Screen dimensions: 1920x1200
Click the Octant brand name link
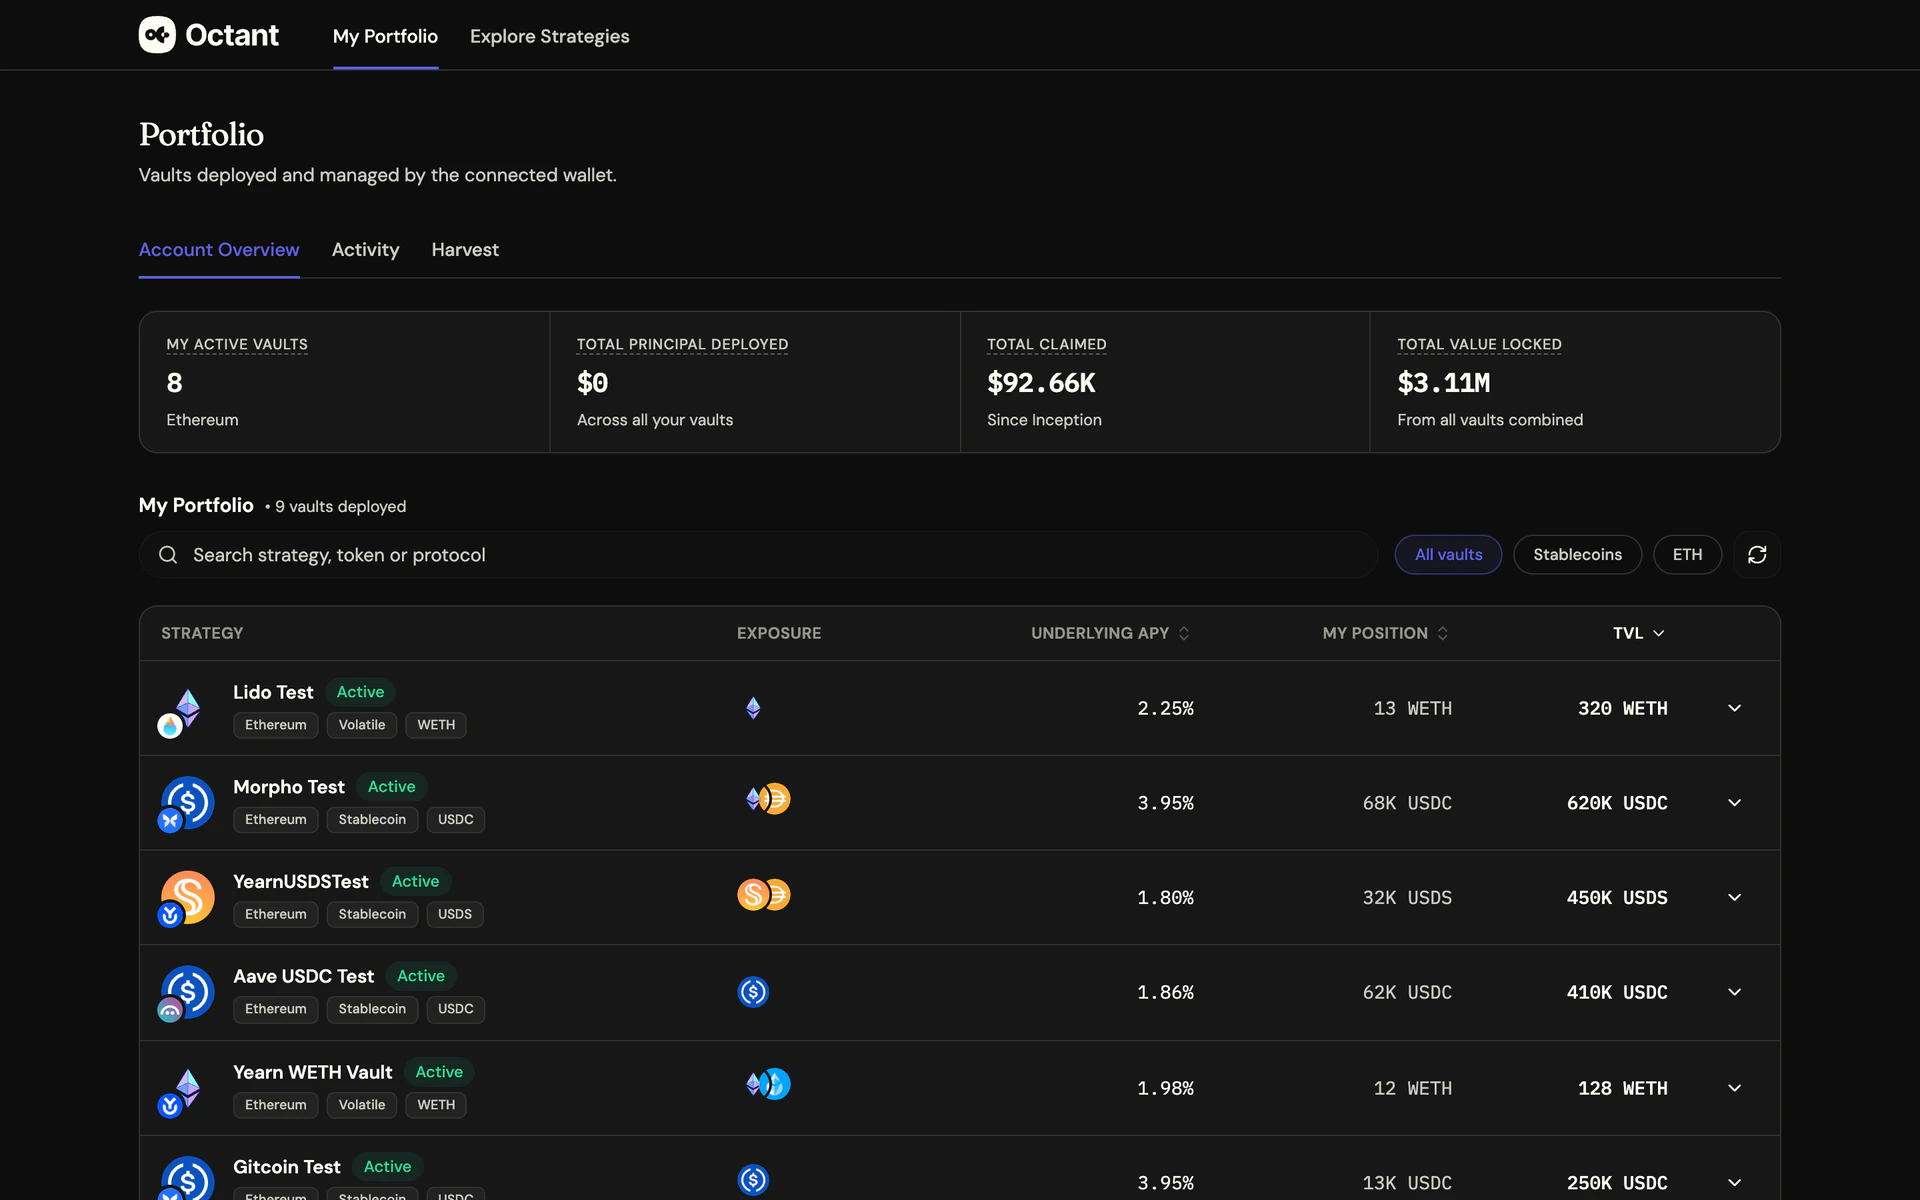pyautogui.click(x=232, y=35)
